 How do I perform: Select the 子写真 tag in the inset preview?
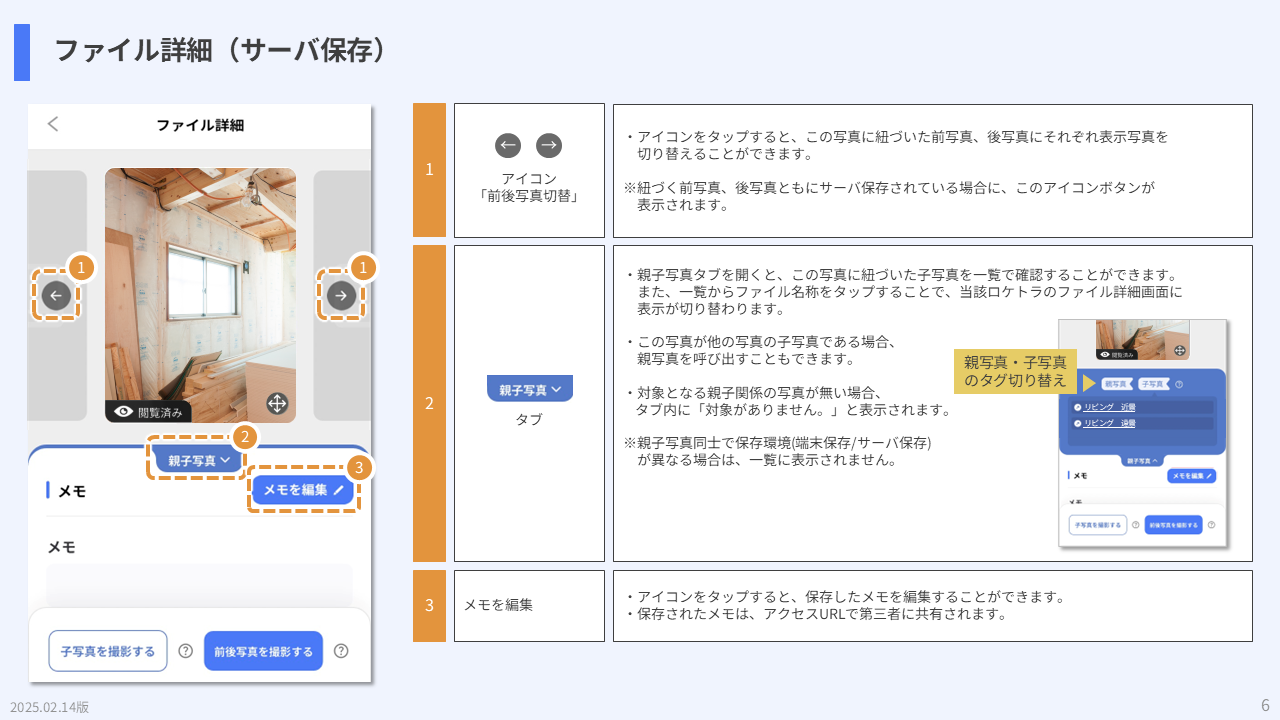point(1154,384)
